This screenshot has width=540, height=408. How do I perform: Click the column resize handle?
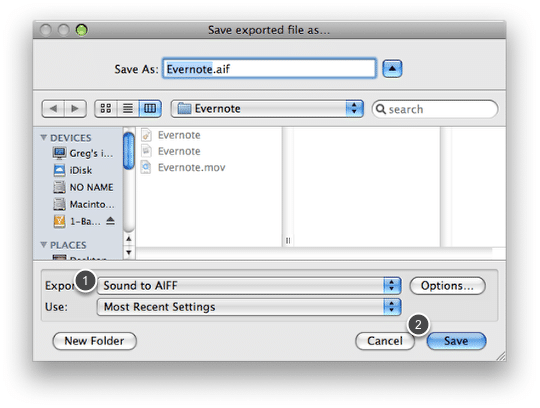pyautogui.click(x=288, y=240)
